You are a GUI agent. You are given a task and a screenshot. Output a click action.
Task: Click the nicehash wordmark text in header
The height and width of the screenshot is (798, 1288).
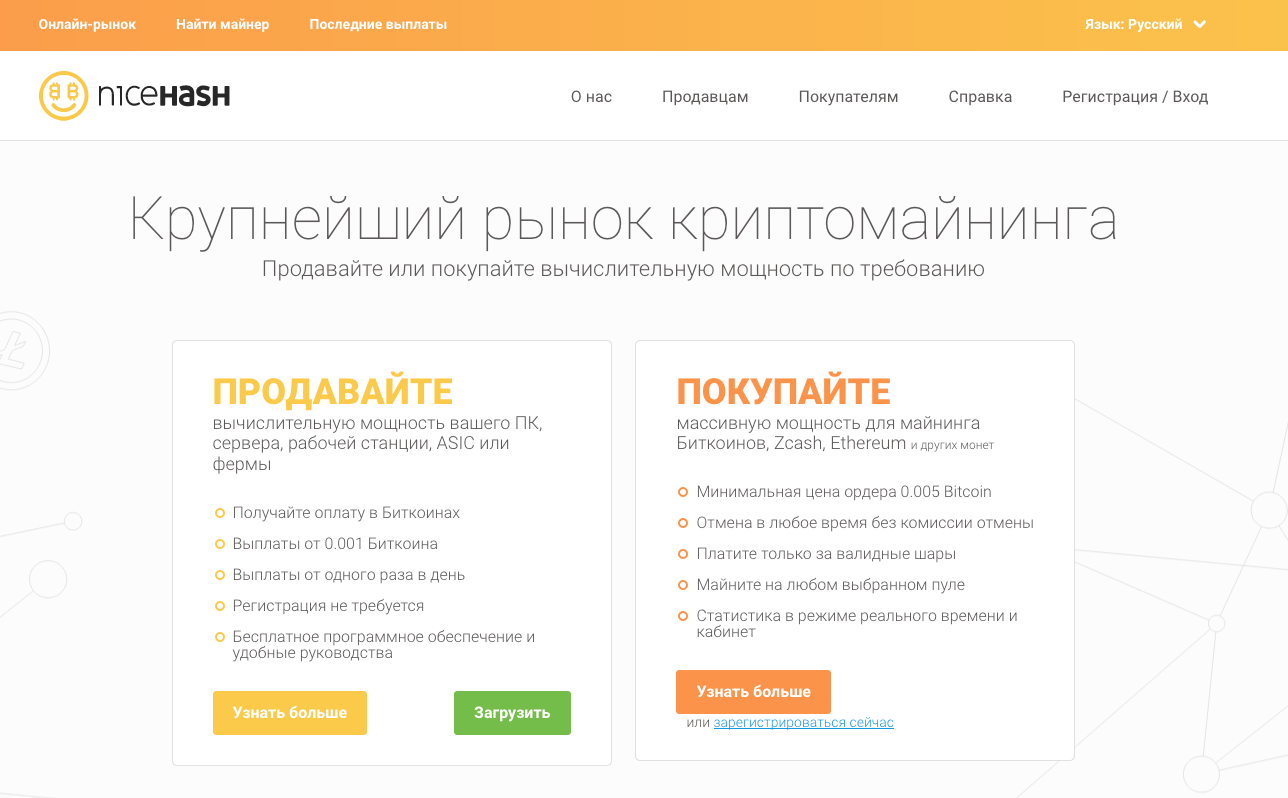click(x=164, y=96)
